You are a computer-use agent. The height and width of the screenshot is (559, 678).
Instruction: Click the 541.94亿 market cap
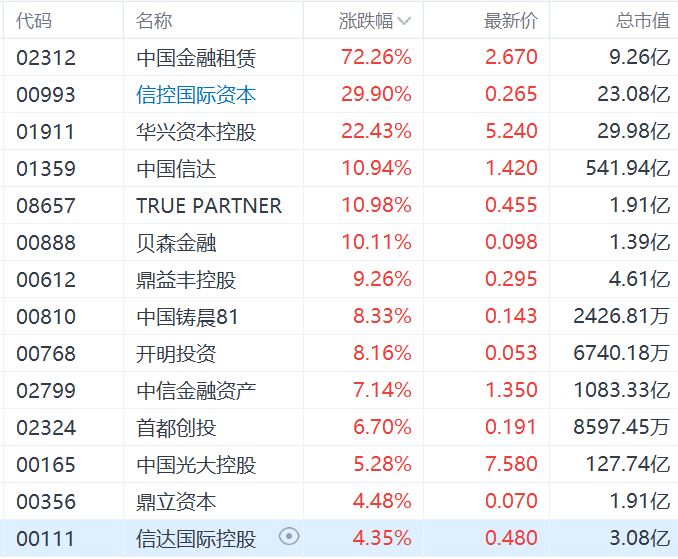pyautogui.click(x=628, y=168)
